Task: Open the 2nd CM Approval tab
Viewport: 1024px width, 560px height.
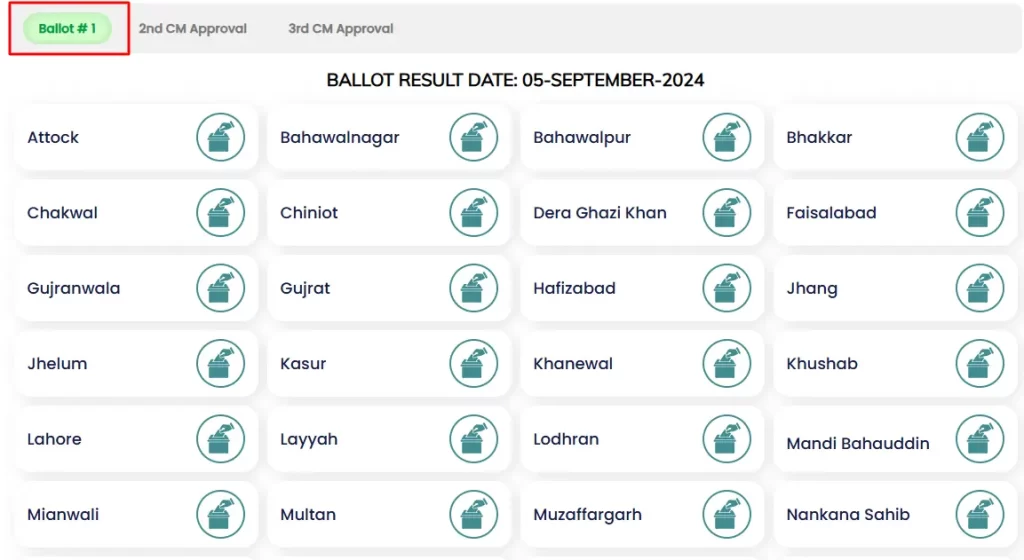Action: [193, 29]
